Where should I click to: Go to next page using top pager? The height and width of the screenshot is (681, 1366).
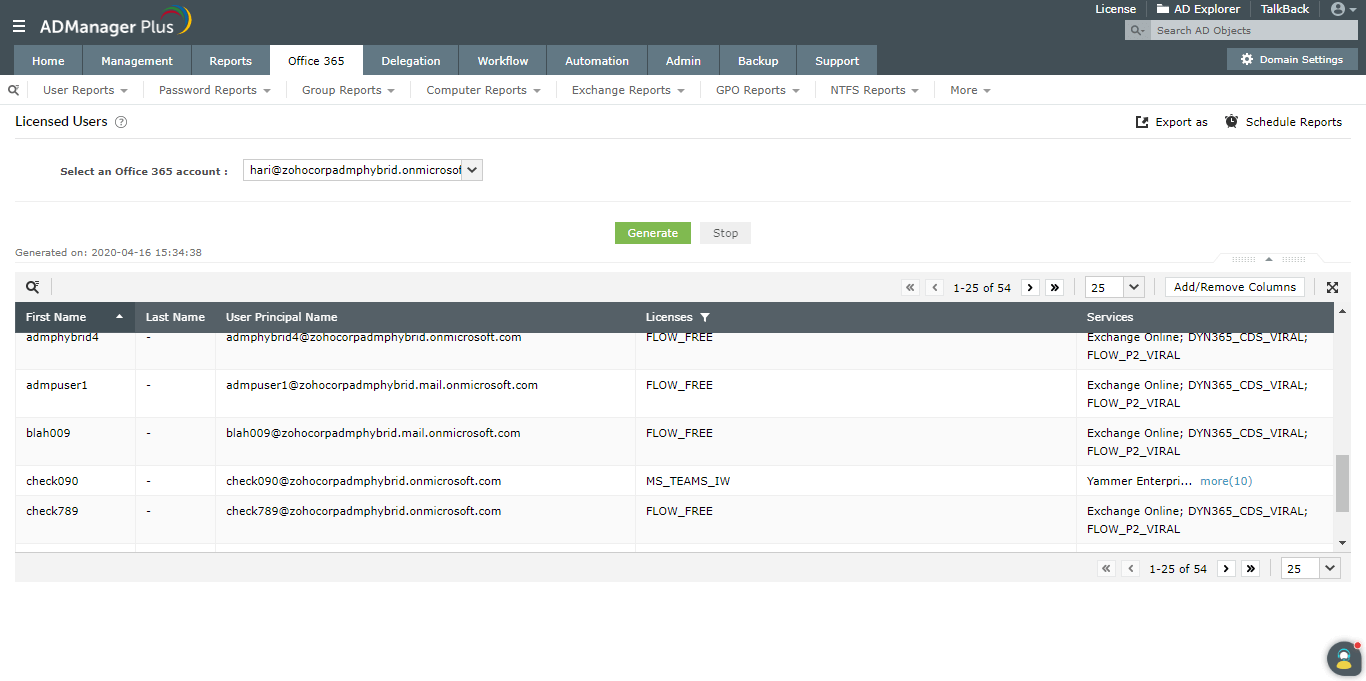(1030, 287)
